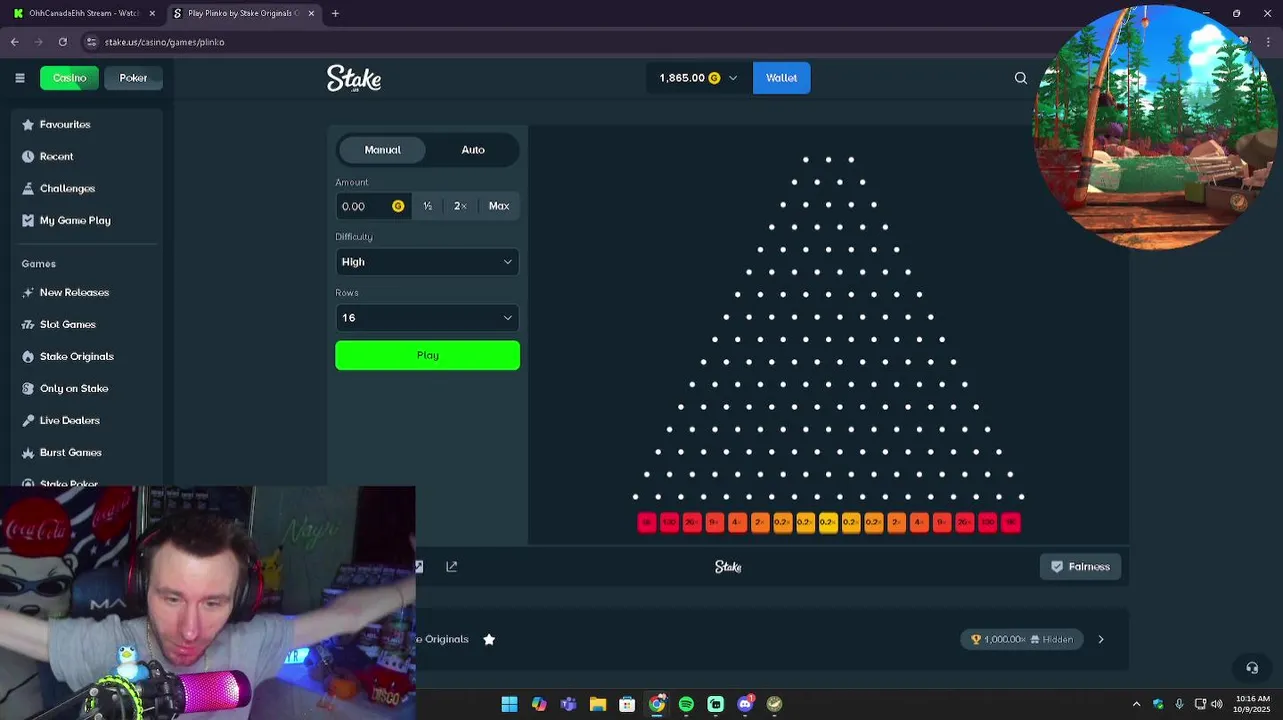This screenshot has width=1283, height=720.
Task: Click the Stake logo in header
Action: click(x=354, y=79)
